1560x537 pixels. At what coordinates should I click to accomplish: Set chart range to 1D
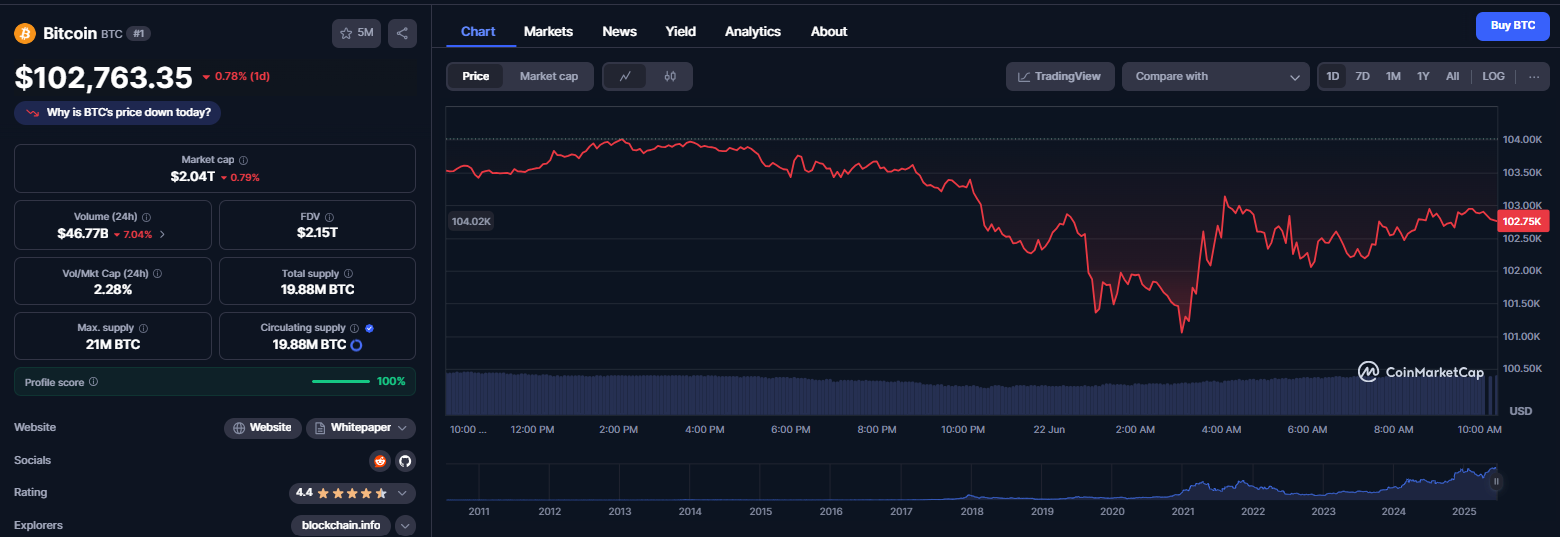click(1333, 76)
